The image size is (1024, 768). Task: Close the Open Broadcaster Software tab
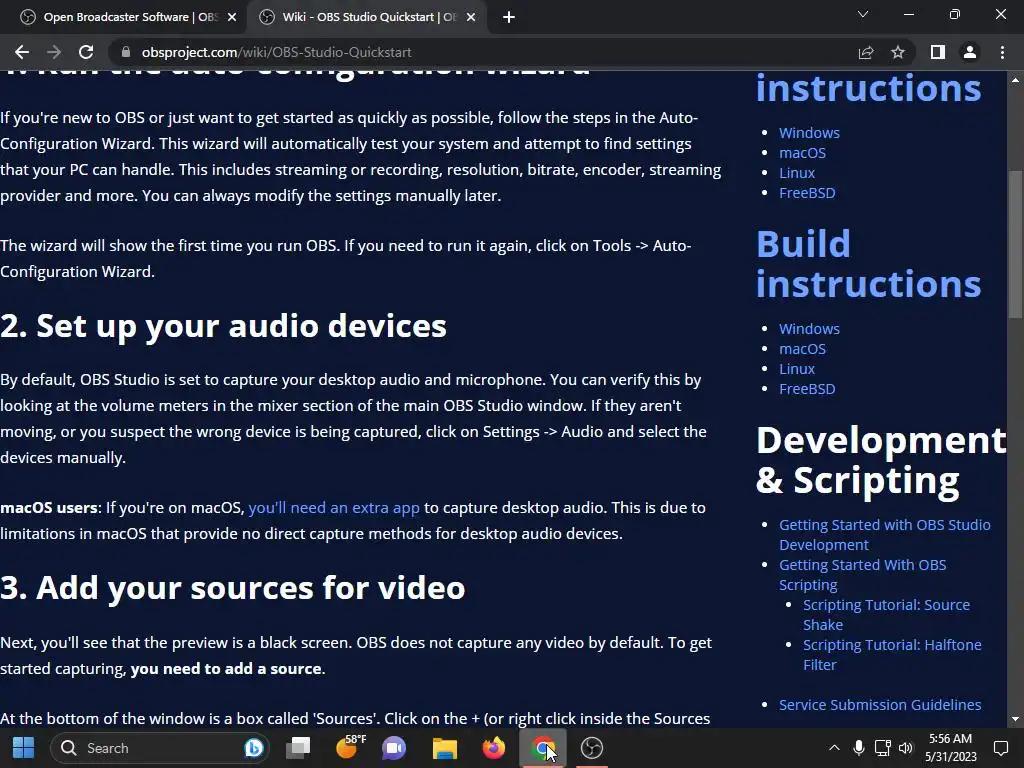point(232,17)
